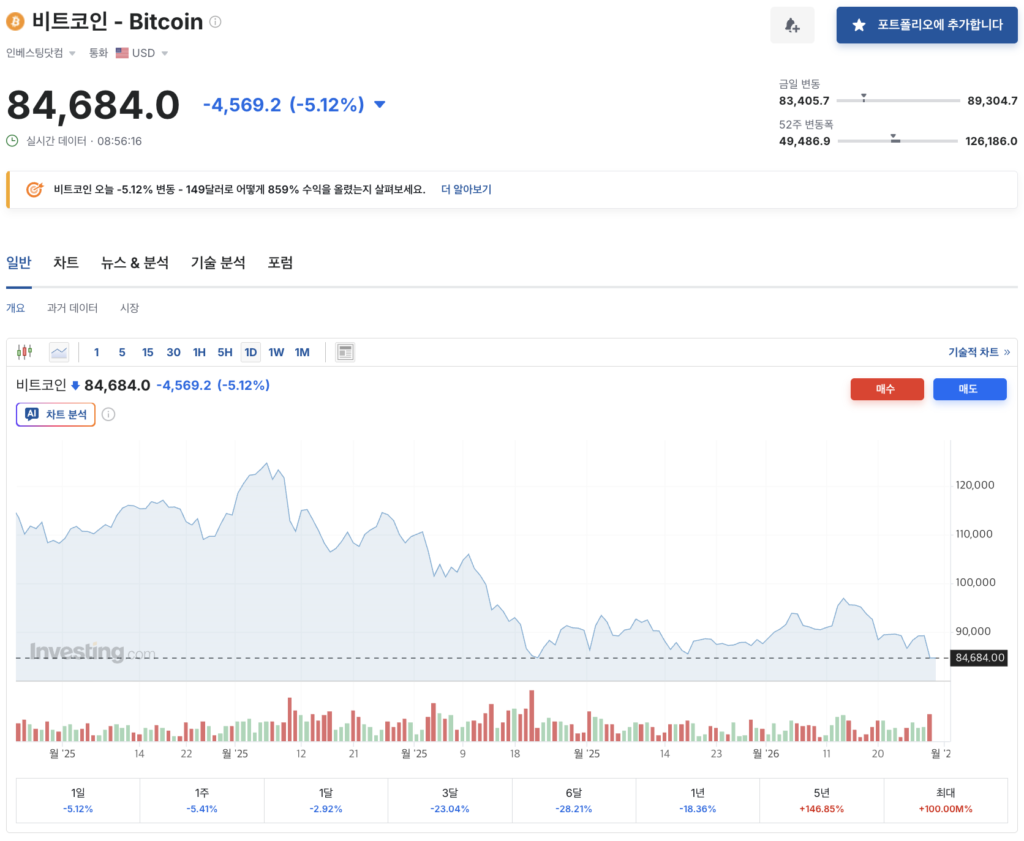The width and height of the screenshot is (1024, 841).
Task: Click the candlestick chart type icon
Action: (25, 352)
